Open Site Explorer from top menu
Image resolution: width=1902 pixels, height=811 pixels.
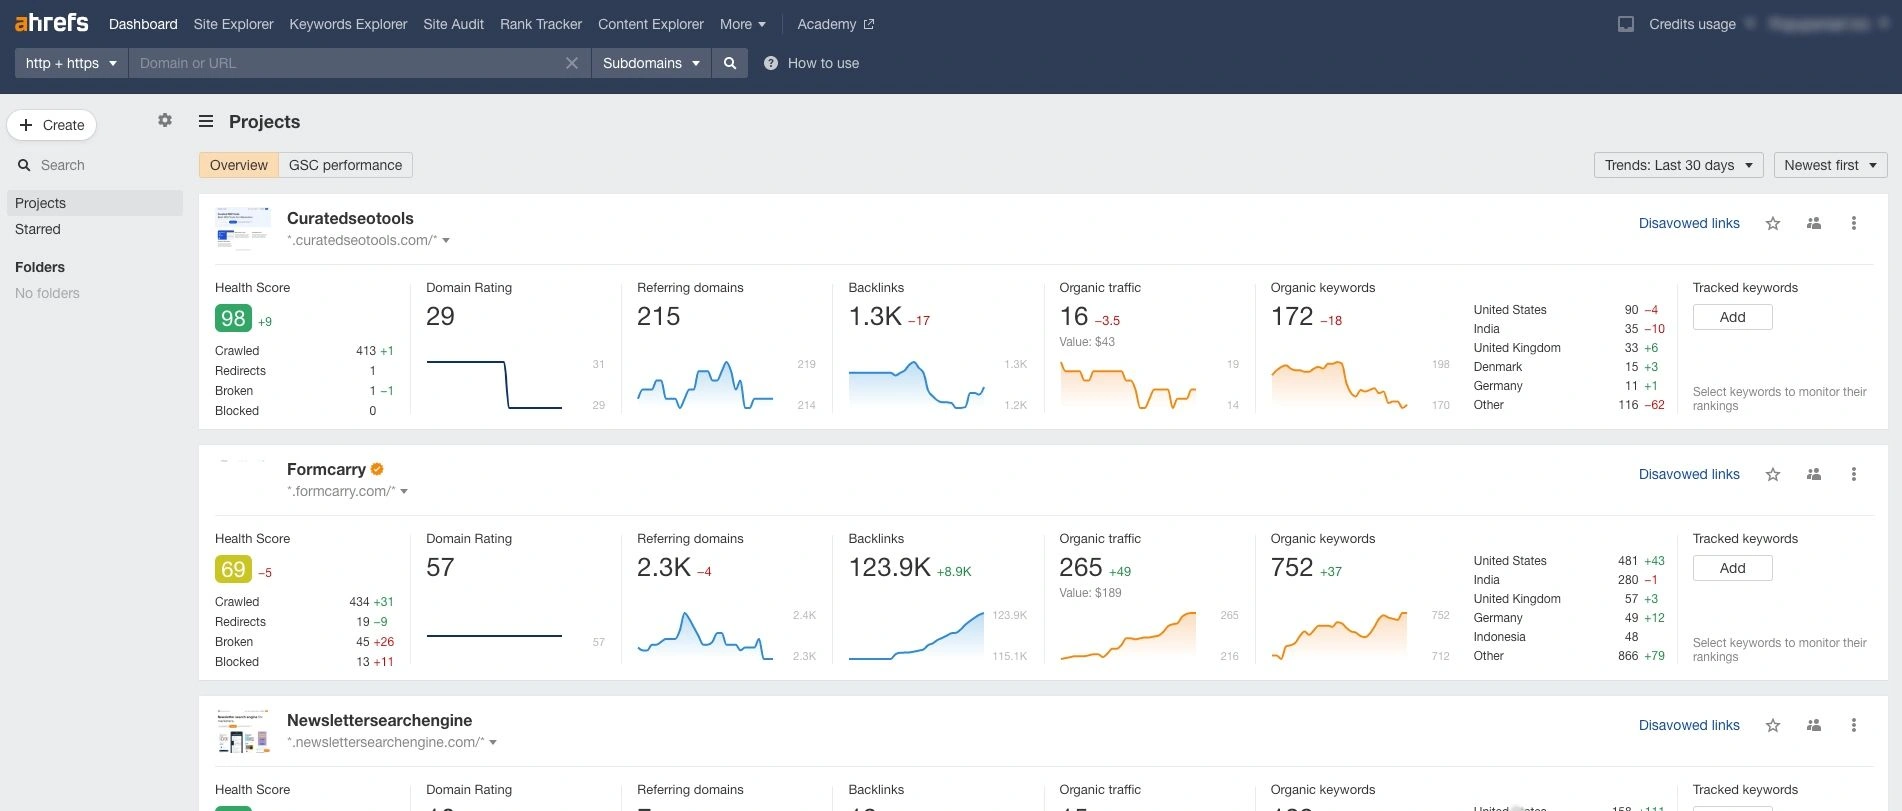click(233, 24)
